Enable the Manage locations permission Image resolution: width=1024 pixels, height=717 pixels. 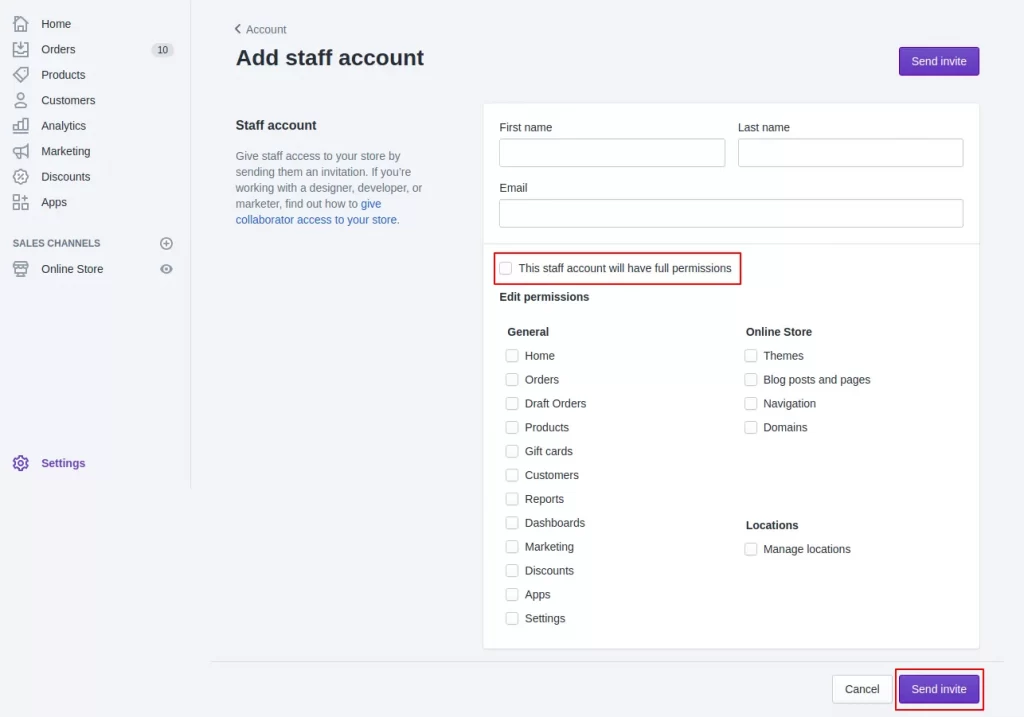click(751, 548)
